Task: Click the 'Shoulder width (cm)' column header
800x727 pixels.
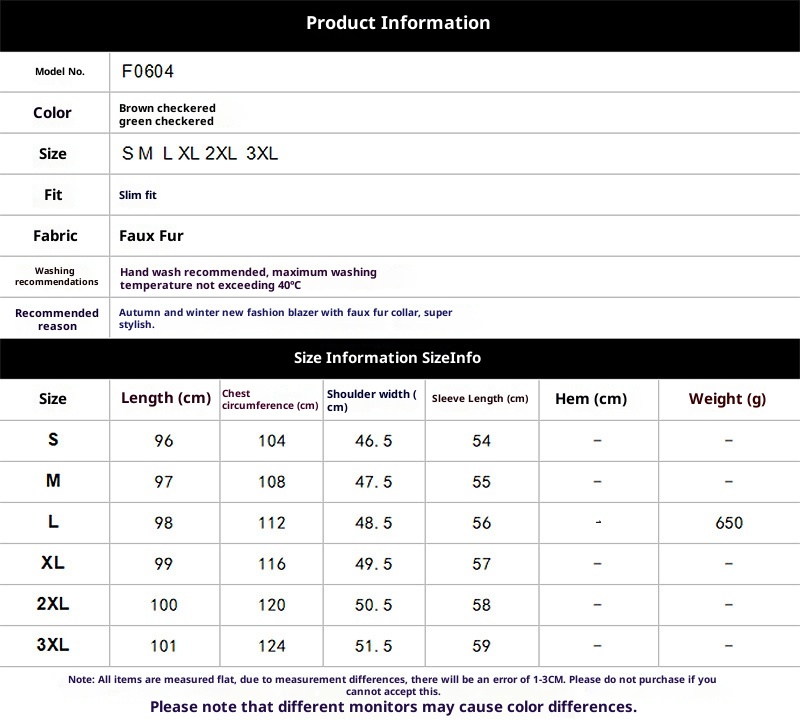Action: tap(372, 400)
